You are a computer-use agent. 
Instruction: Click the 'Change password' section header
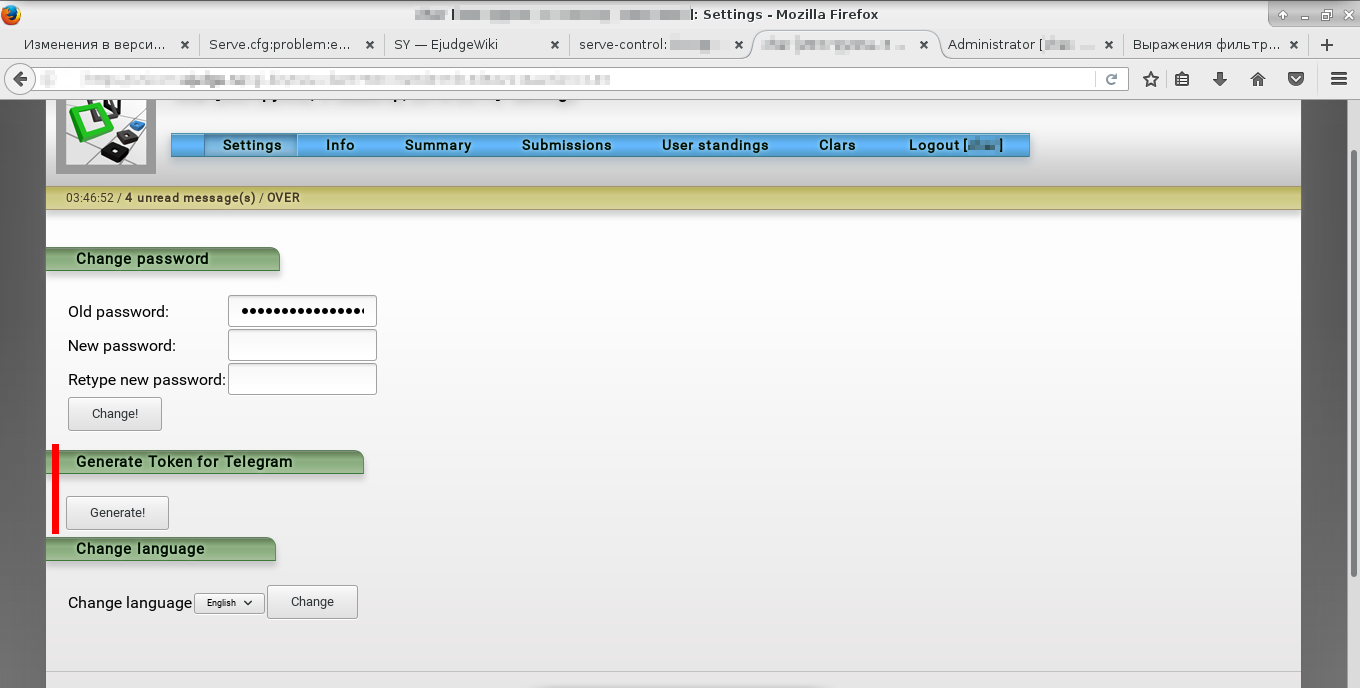[x=162, y=259]
